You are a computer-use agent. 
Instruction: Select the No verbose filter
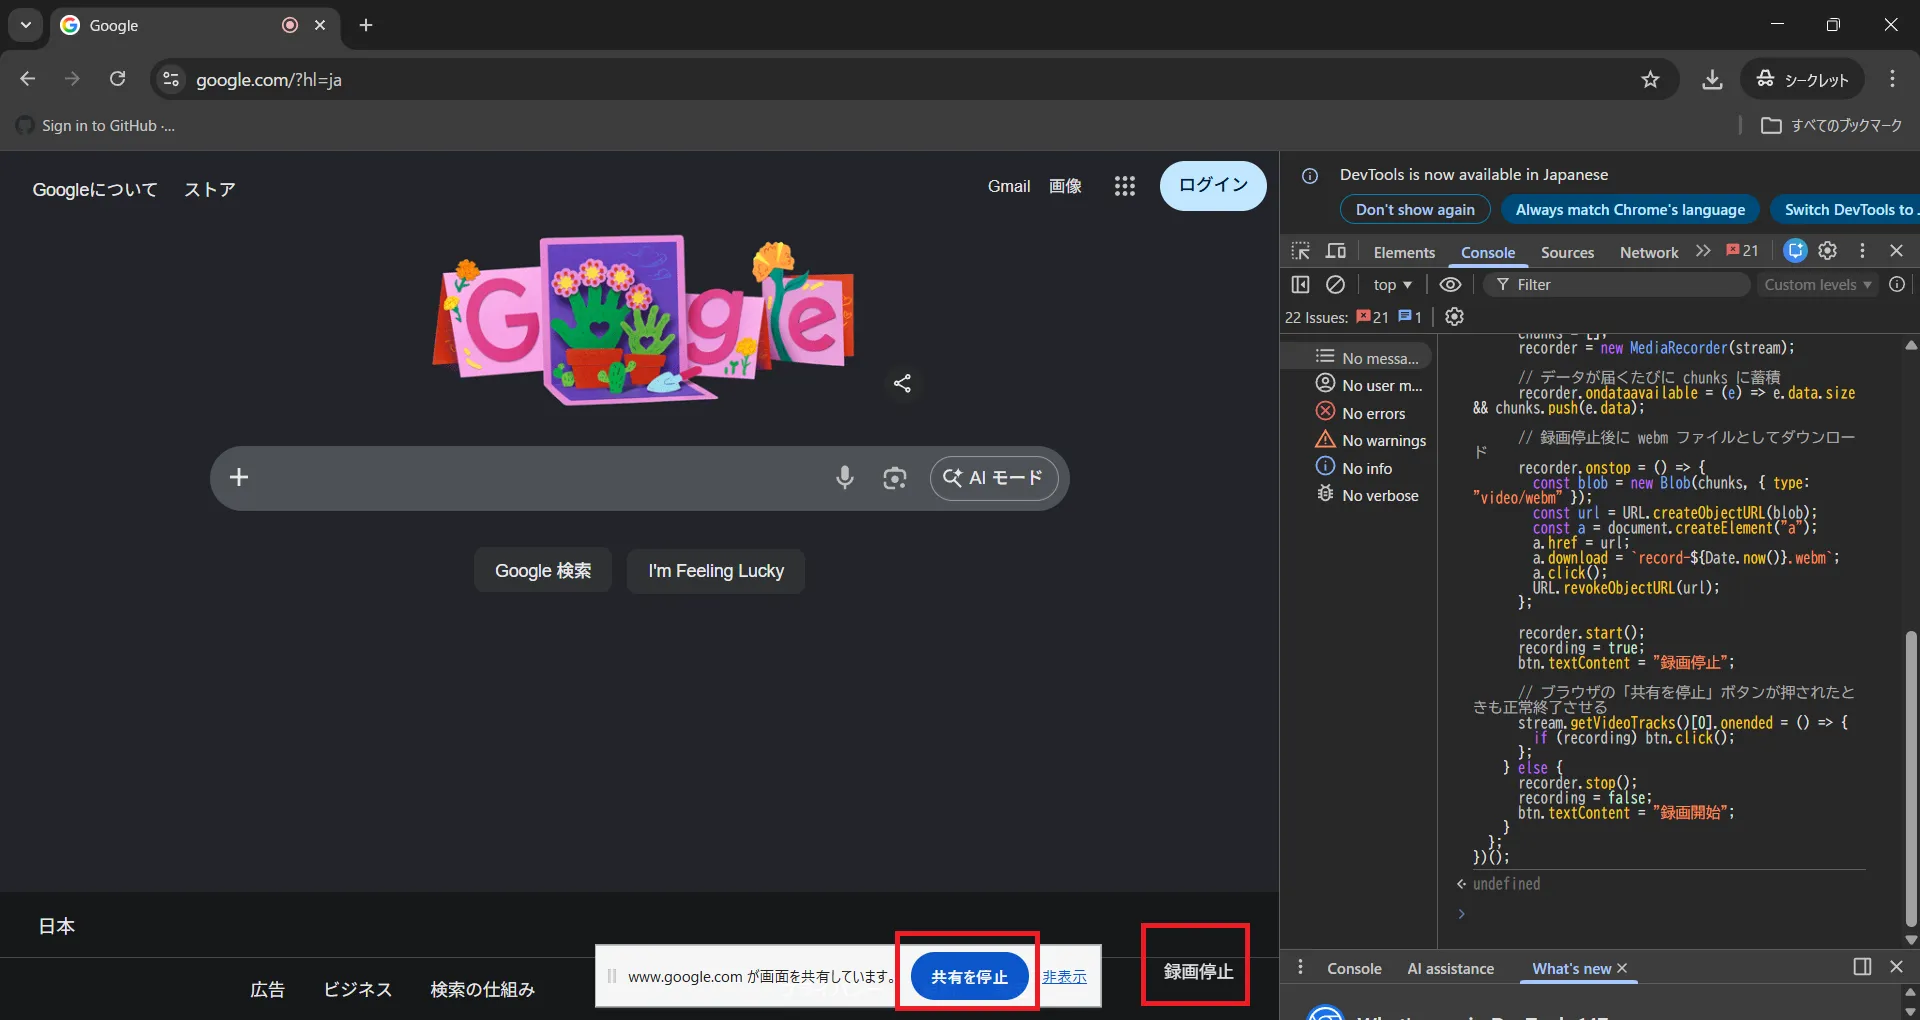pyautogui.click(x=1367, y=495)
